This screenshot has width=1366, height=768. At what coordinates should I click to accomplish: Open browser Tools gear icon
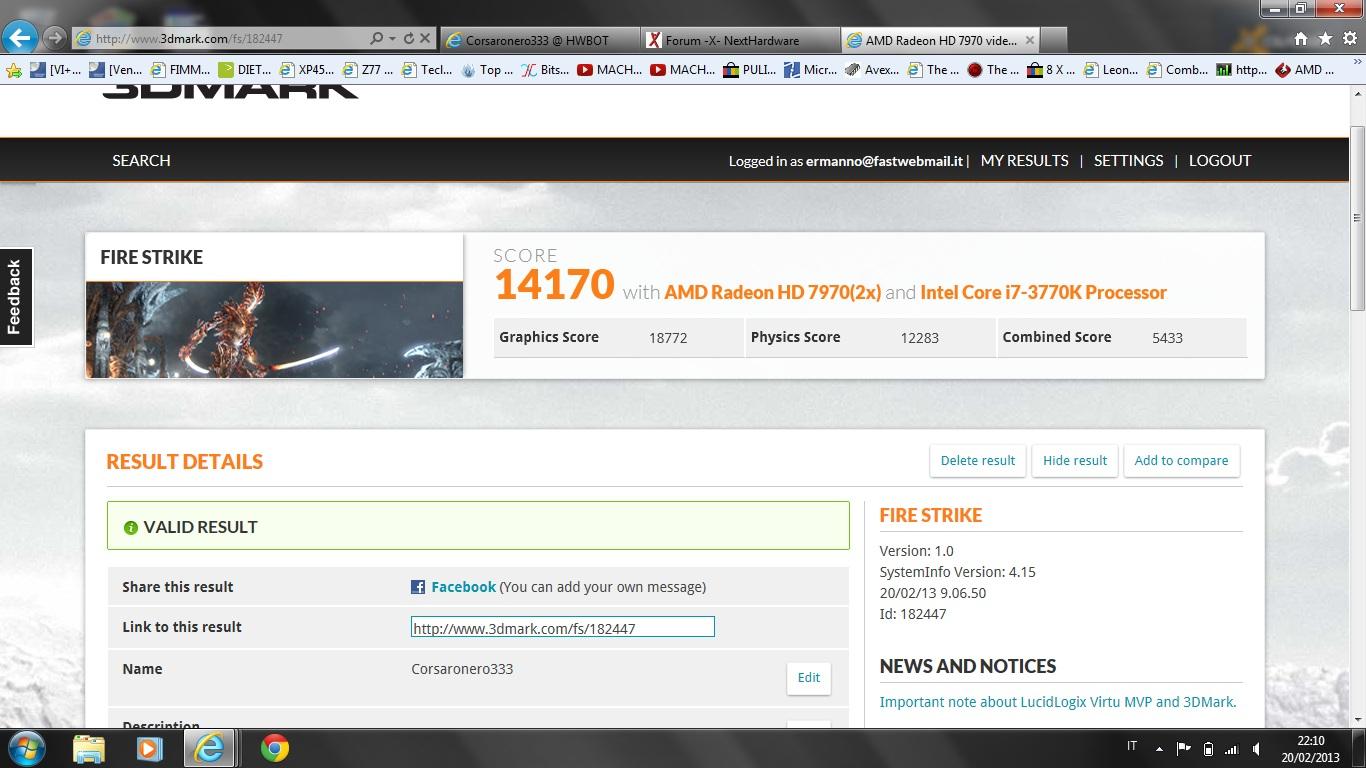(x=1349, y=39)
